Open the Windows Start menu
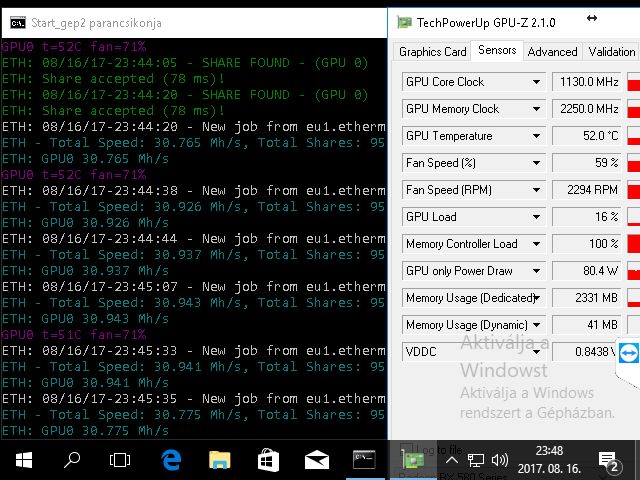The height and width of the screenshot is (480, 640). (x=24, y=460)
